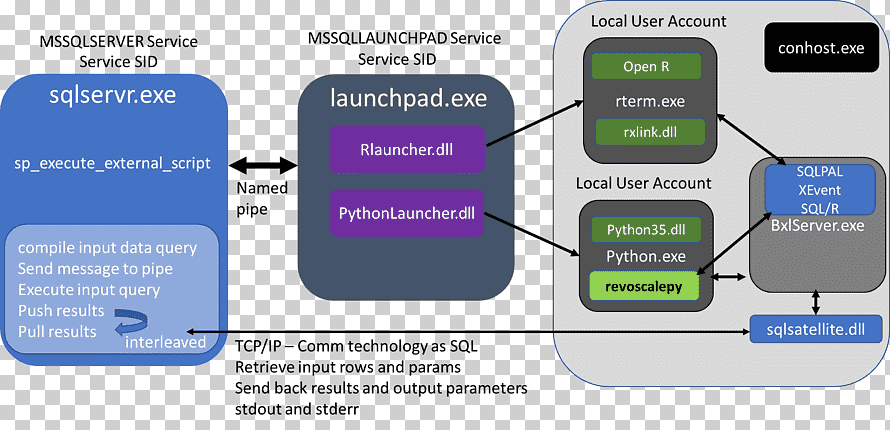The image size is (890, 430).
Task: Click the interleaved text
Action: (165, 342)
